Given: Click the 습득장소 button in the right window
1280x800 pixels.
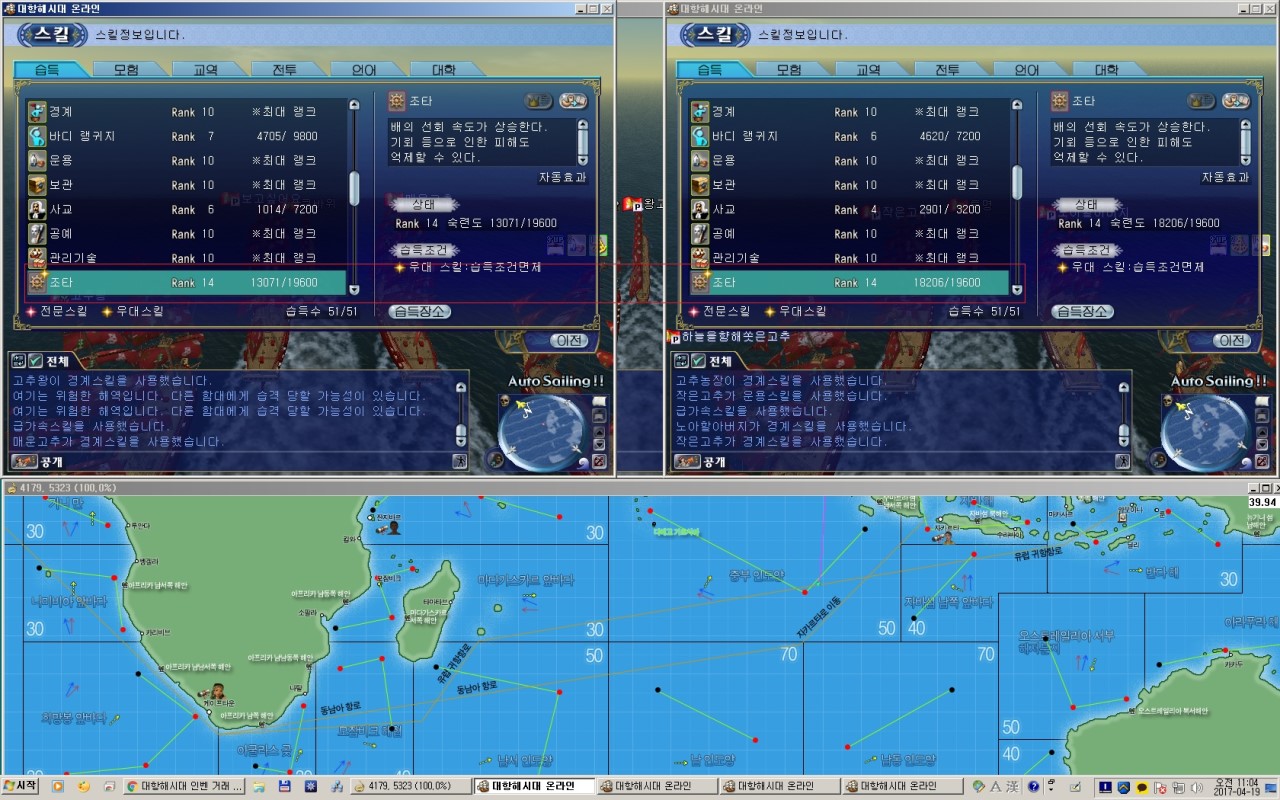Looking at the screenshot, I should pyautogui.click(x=1082, y=311).
